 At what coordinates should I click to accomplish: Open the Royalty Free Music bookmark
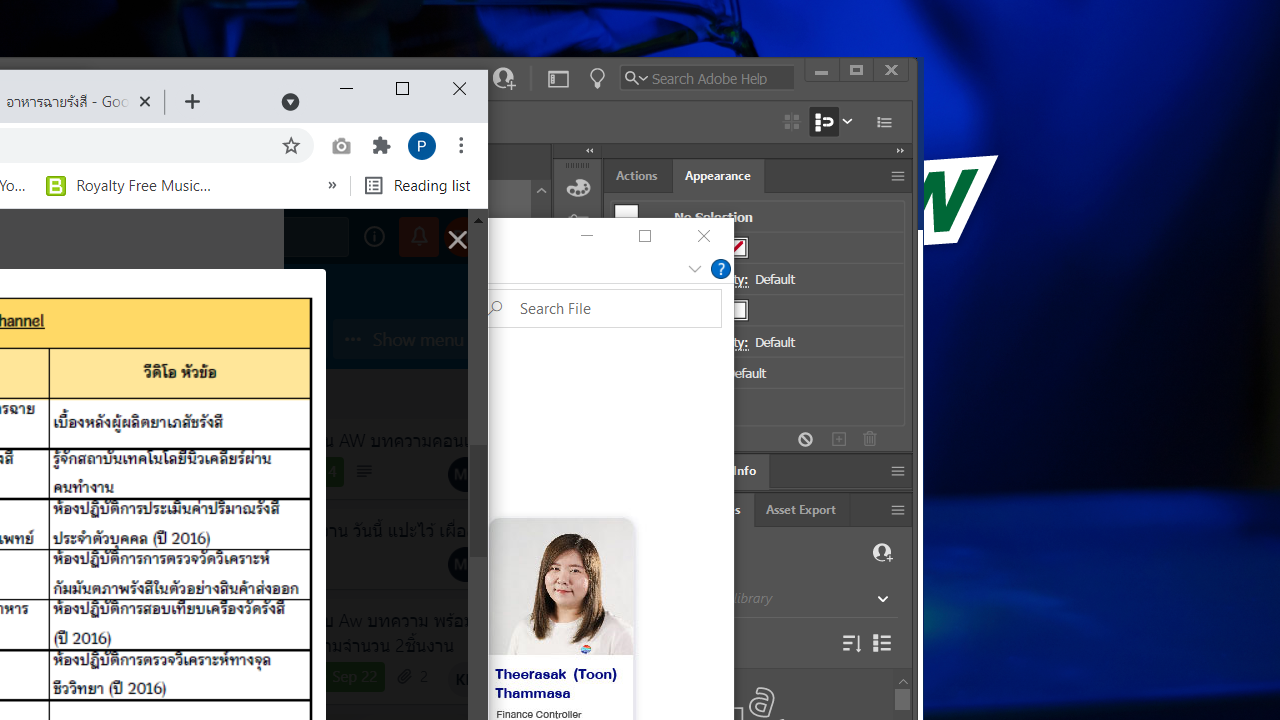point(129,186)
